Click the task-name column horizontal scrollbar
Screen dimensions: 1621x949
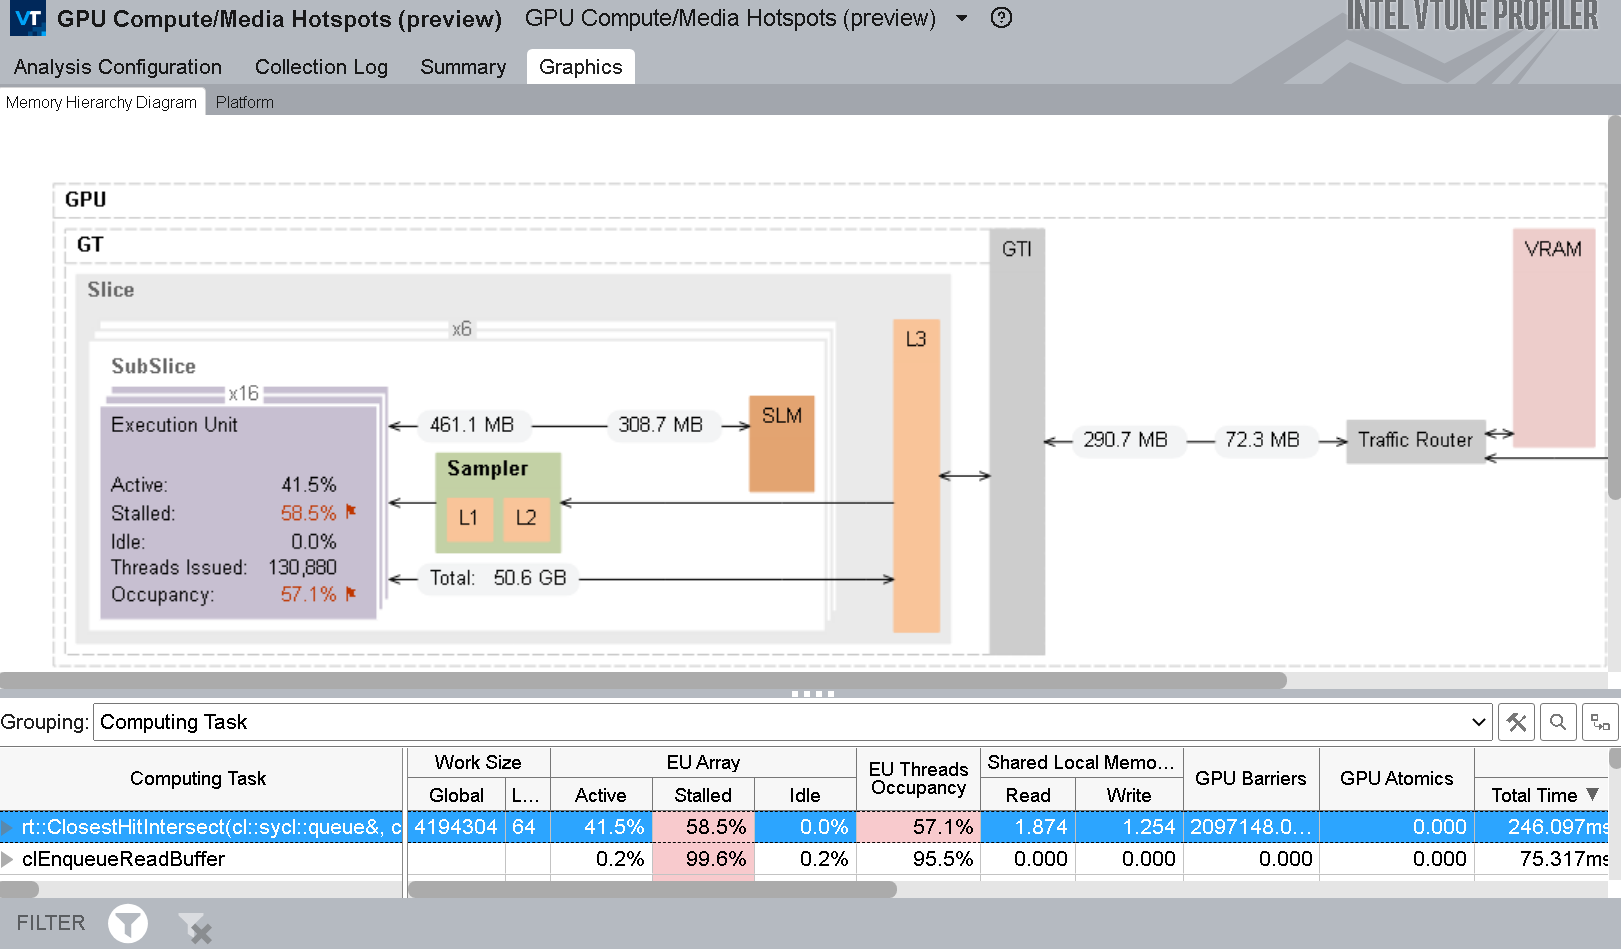(x=19, y=889)
